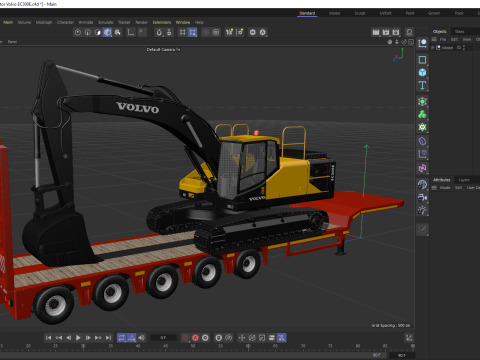Screen dimensions: 480x360
Task: Add a Camera object
Action: pos(422,197)
